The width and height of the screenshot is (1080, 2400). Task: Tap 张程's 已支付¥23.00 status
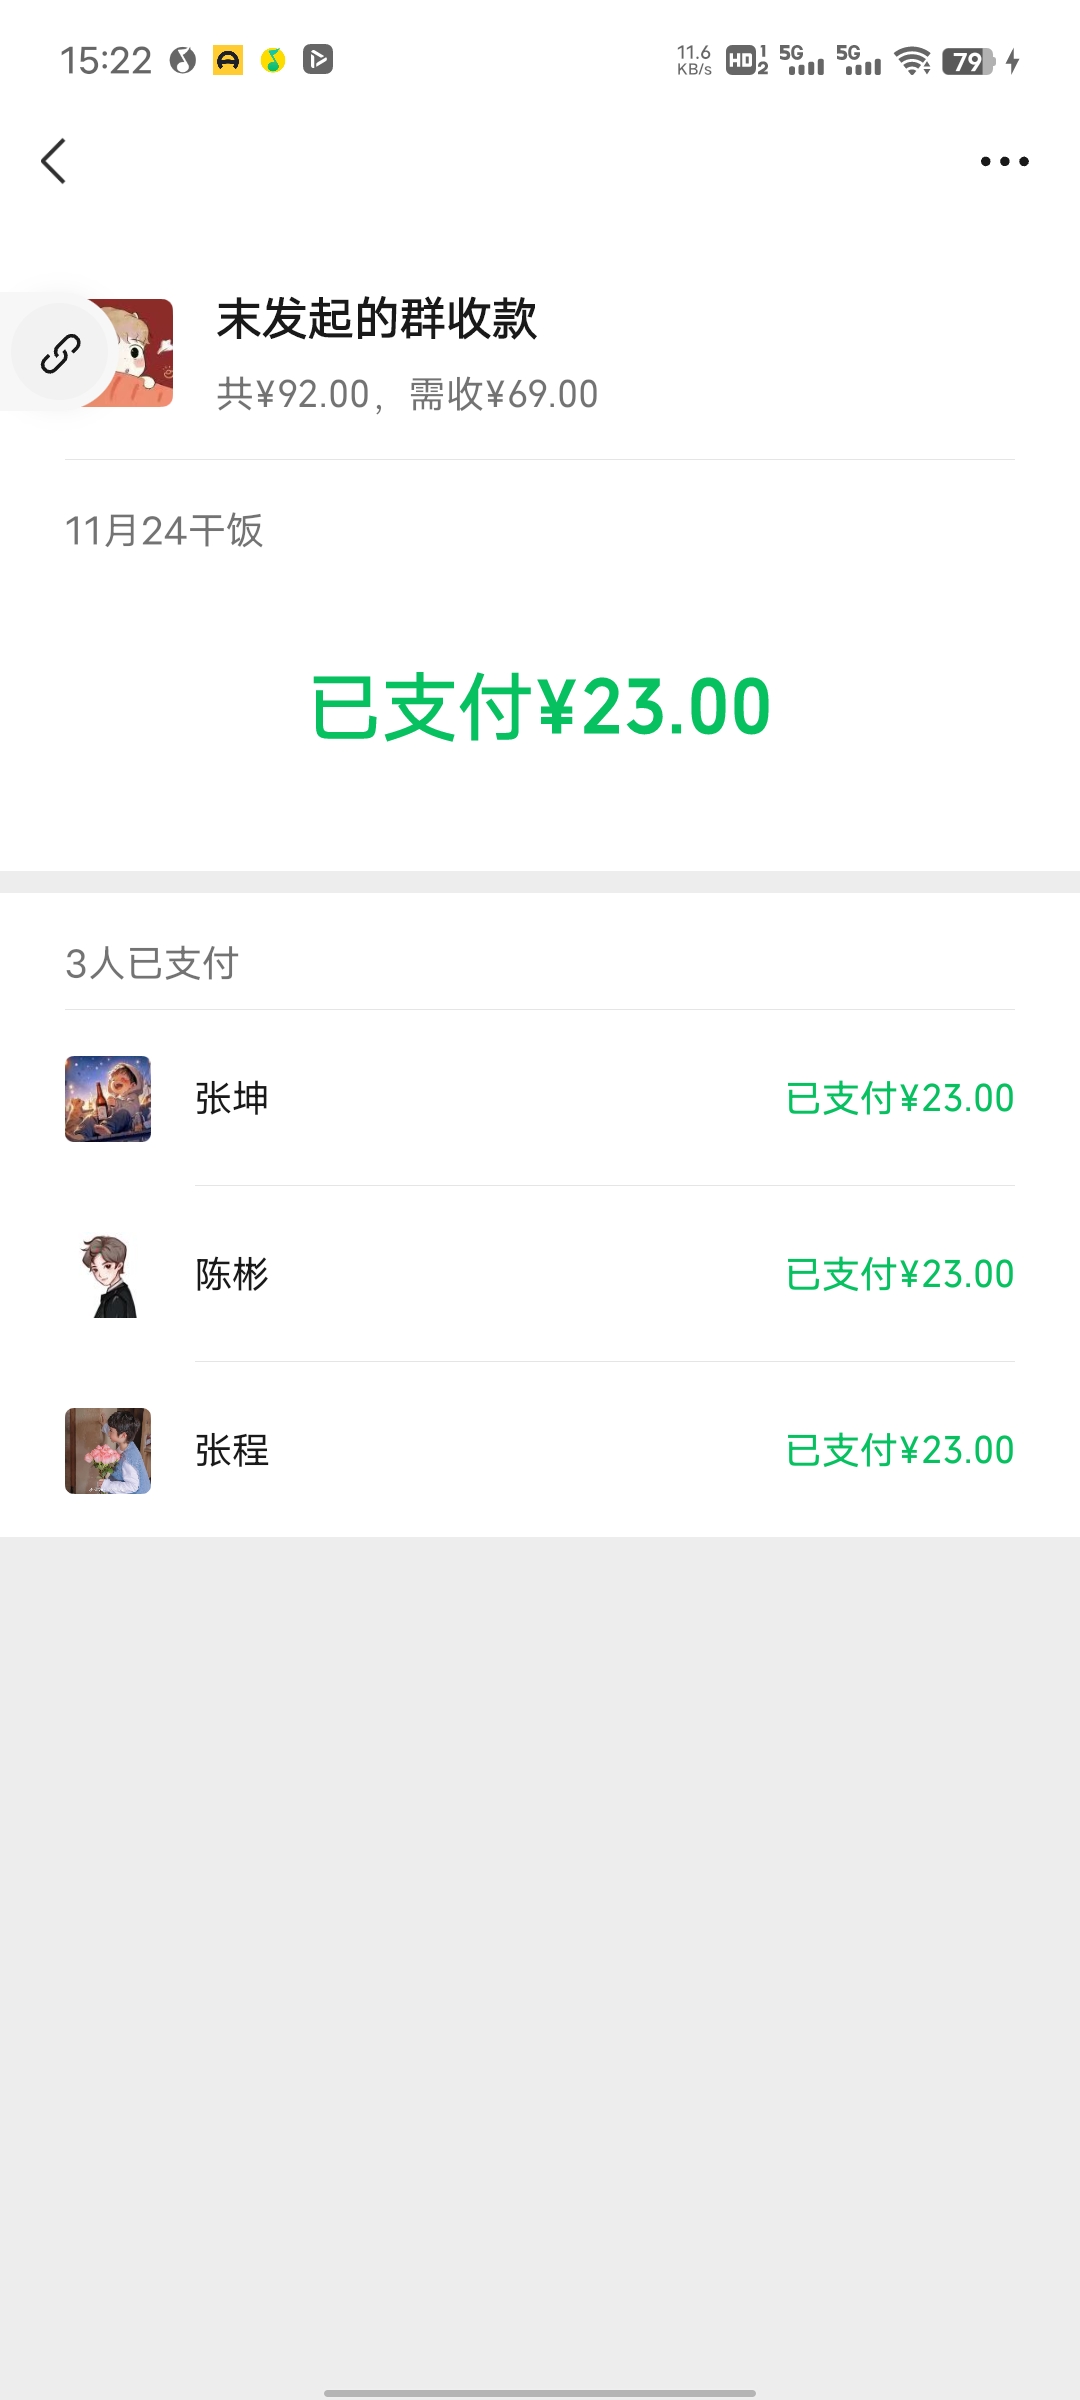click(x=900, y=1451)
